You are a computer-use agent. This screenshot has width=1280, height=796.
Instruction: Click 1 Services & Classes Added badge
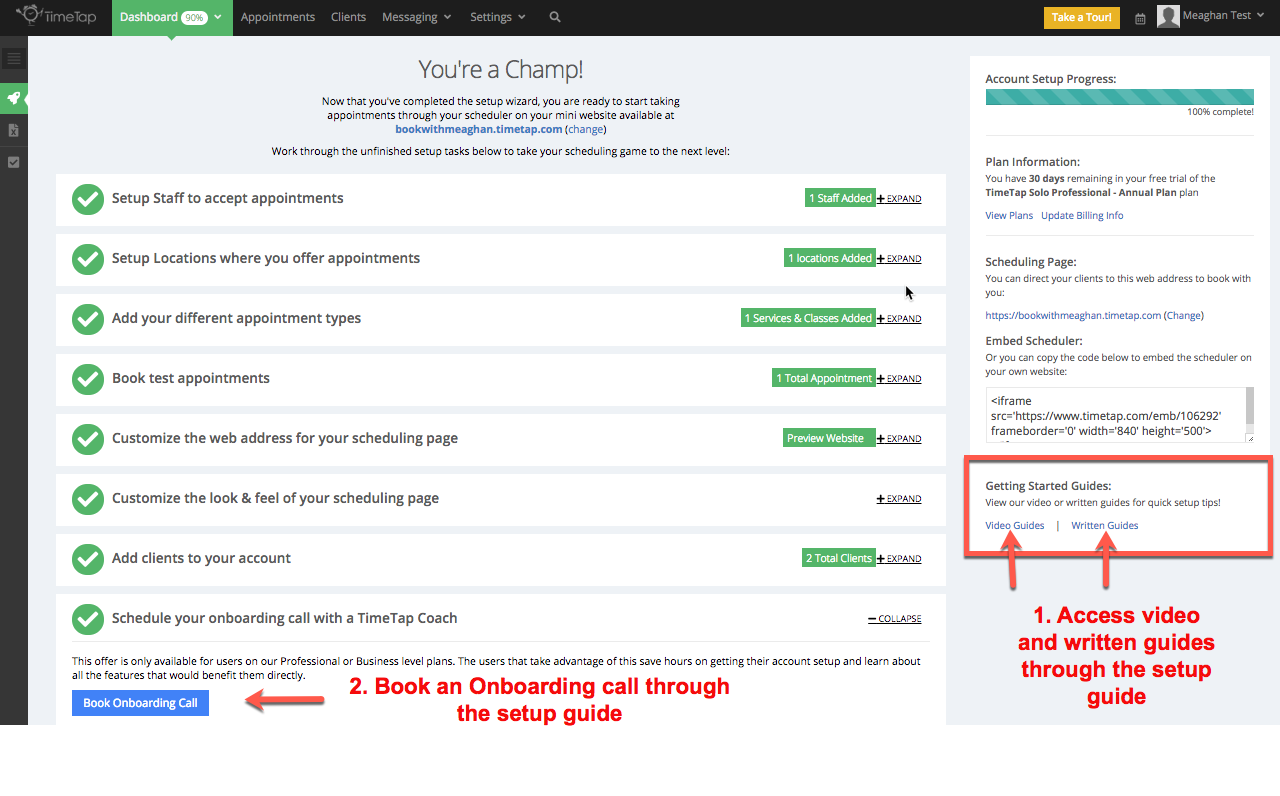(x=808, y=319)
